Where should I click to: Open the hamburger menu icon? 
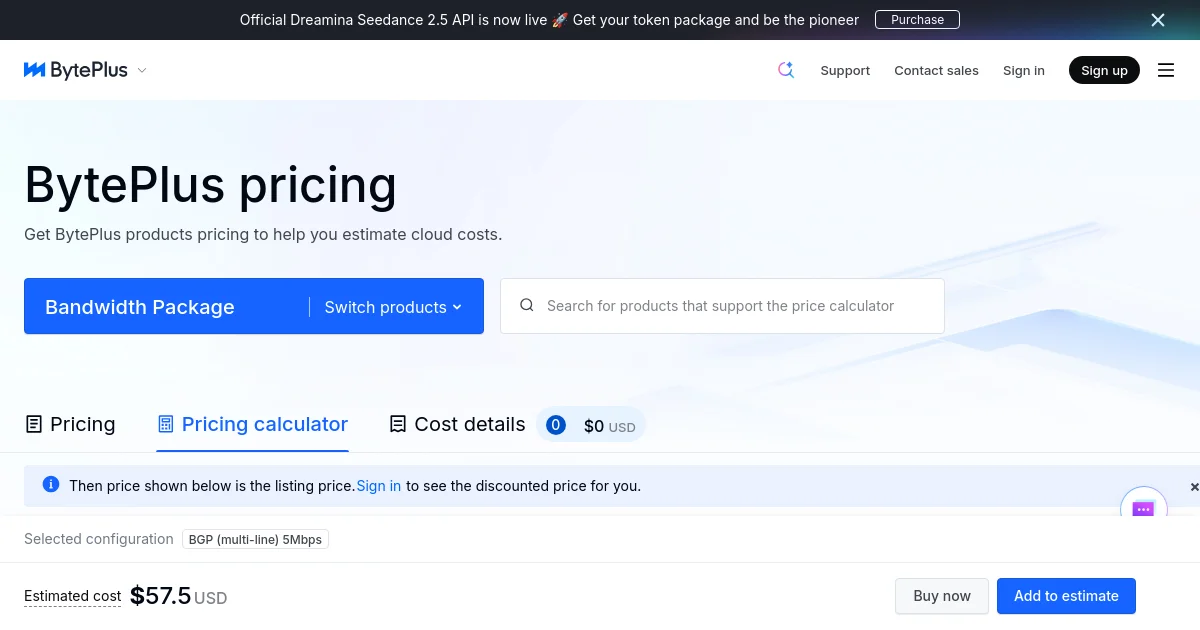coord(1166,70)
